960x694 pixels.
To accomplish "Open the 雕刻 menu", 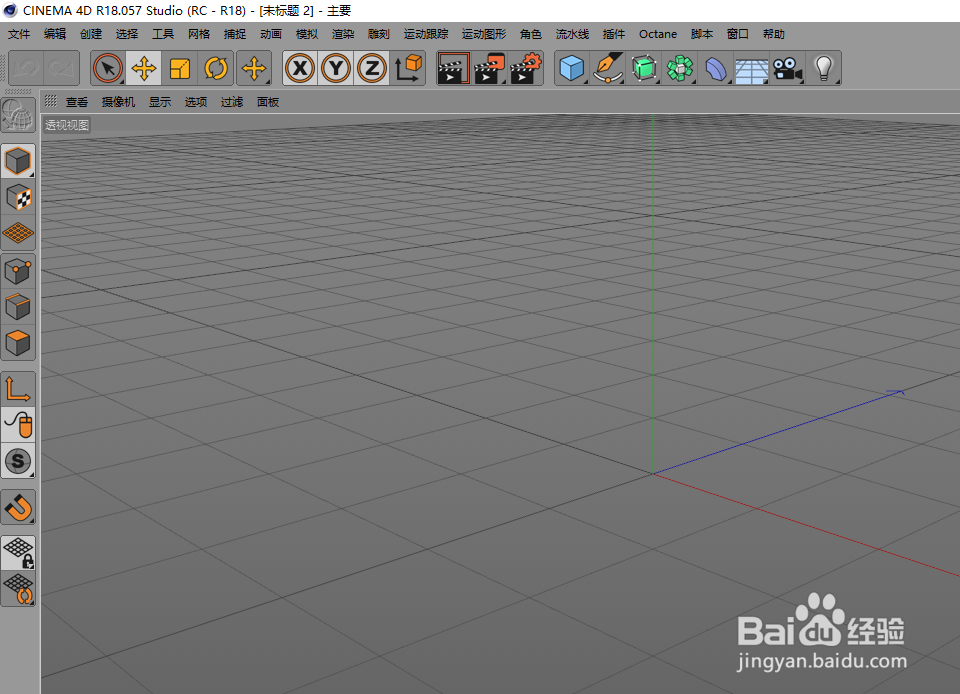I will click(378, 34).
